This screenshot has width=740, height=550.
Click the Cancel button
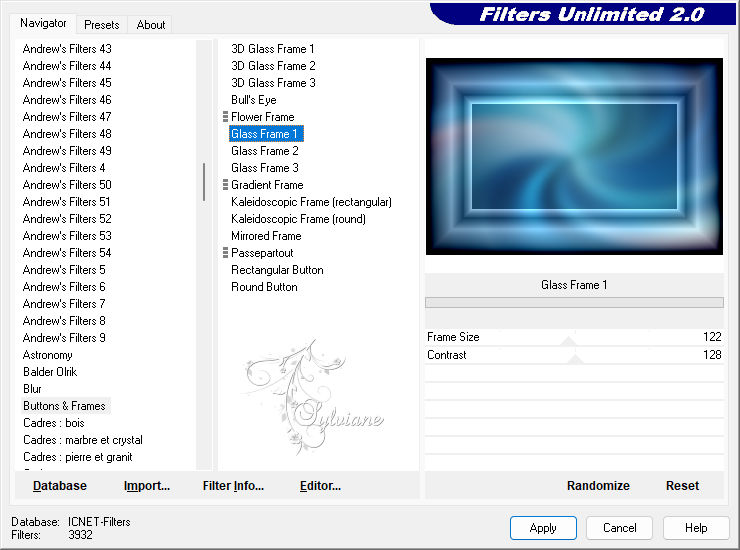(619, 528)
